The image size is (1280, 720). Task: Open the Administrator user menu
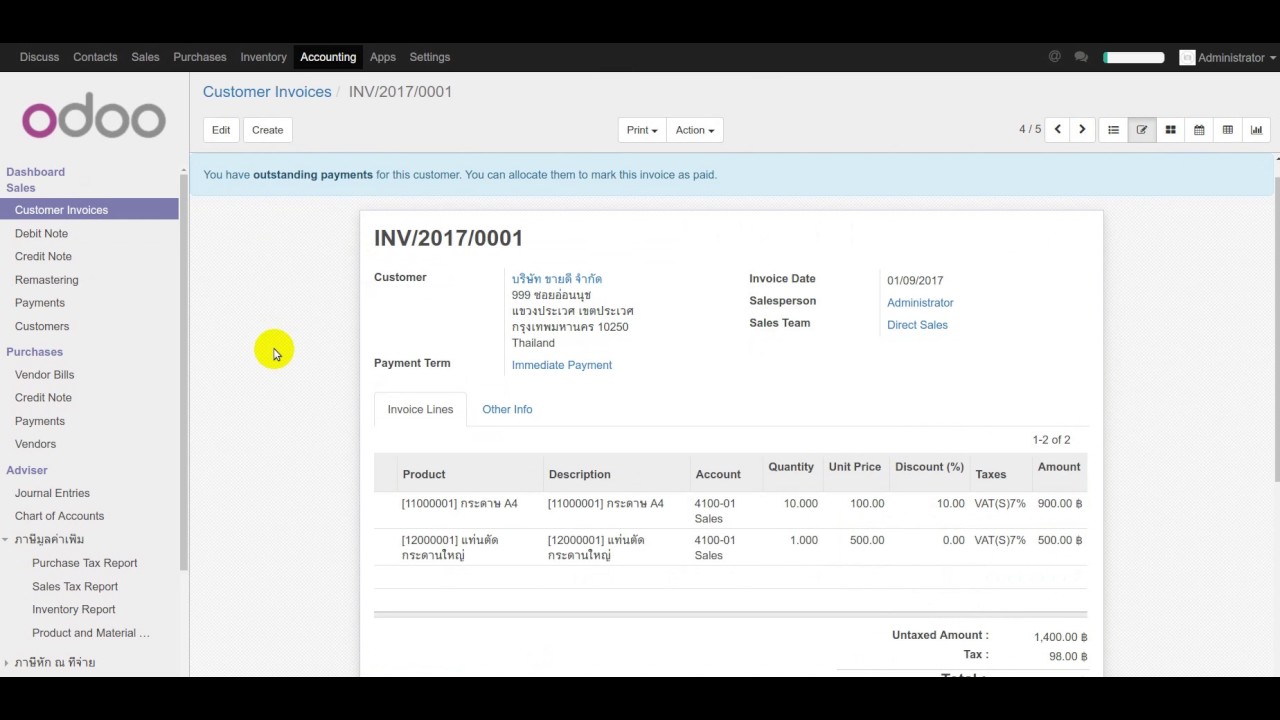point(1227,57)
